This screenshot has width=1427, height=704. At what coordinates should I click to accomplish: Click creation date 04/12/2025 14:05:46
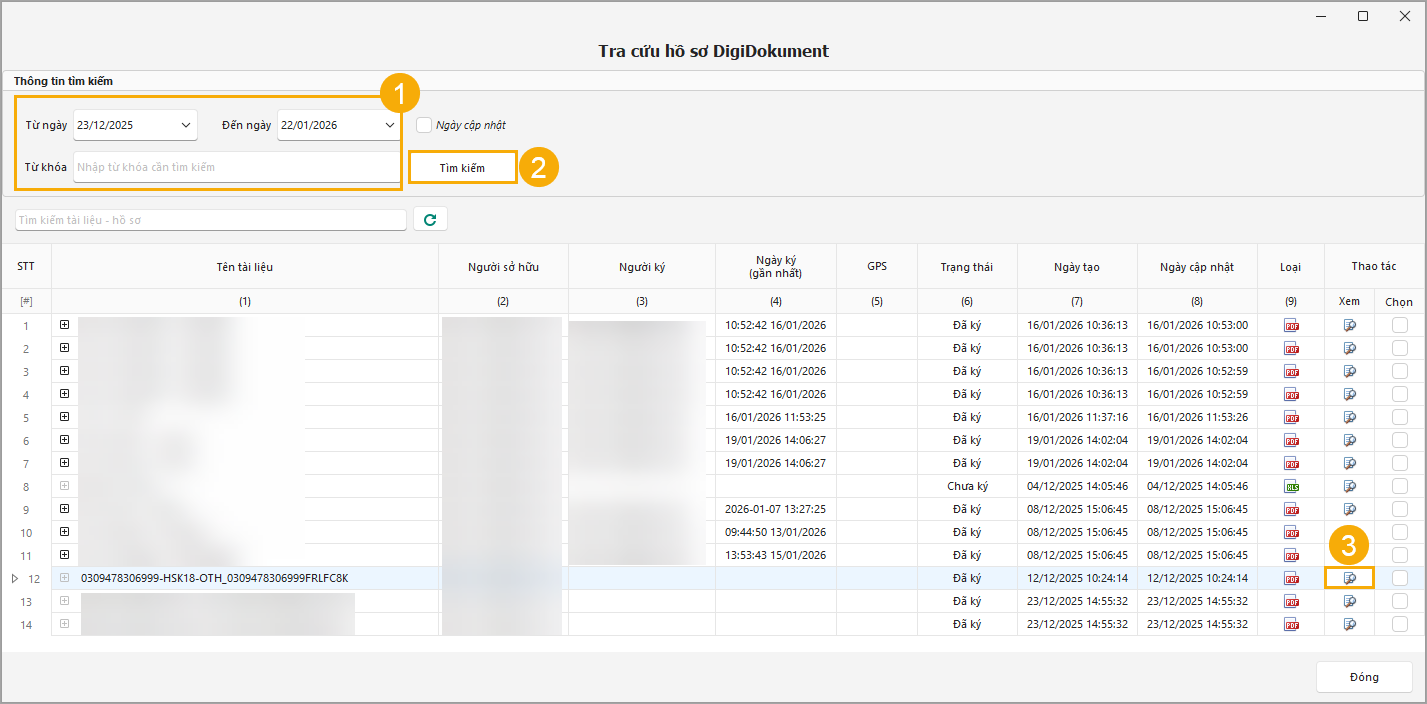1077,486
